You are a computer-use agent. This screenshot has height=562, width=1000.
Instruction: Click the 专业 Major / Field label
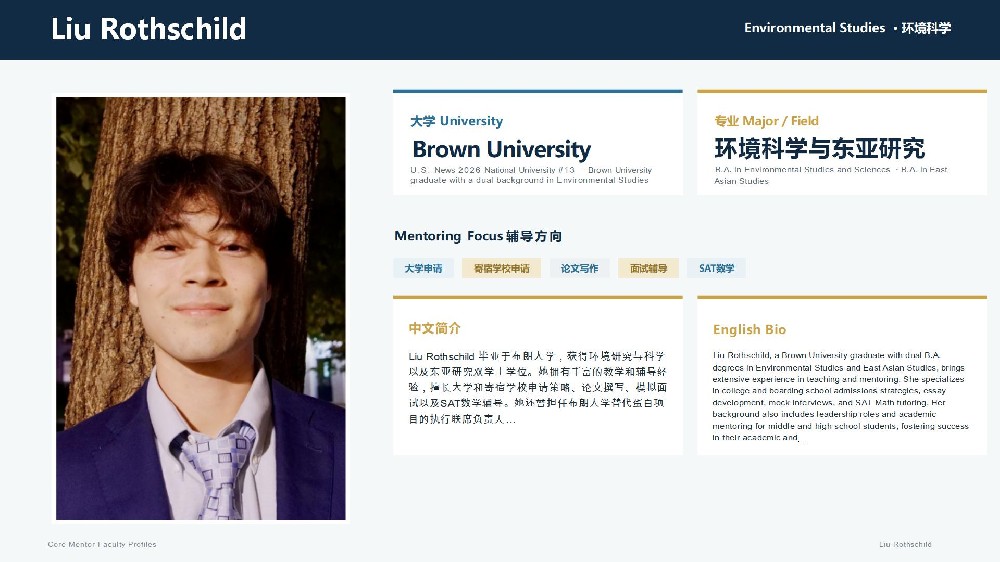pyautogui.click(x=766, y=121)
